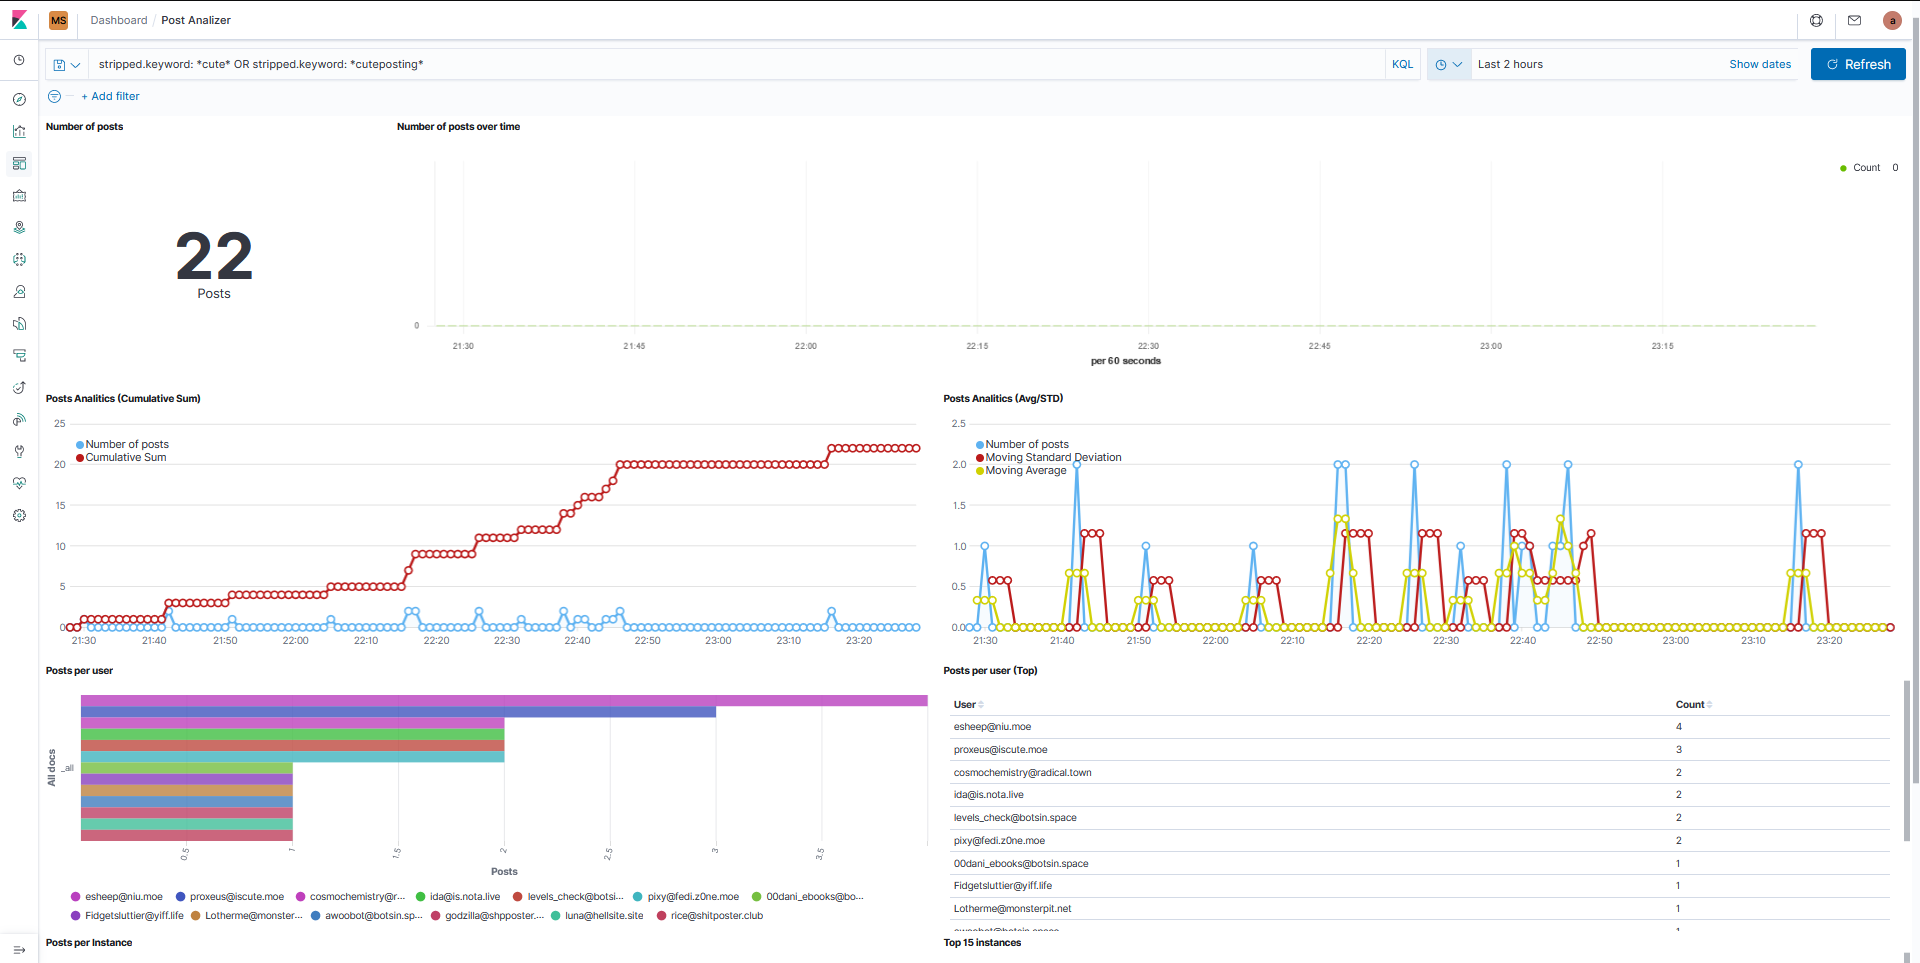Open Discover from the side navigation
This screenshot has width=1920, height=963.
coord(19,100)
